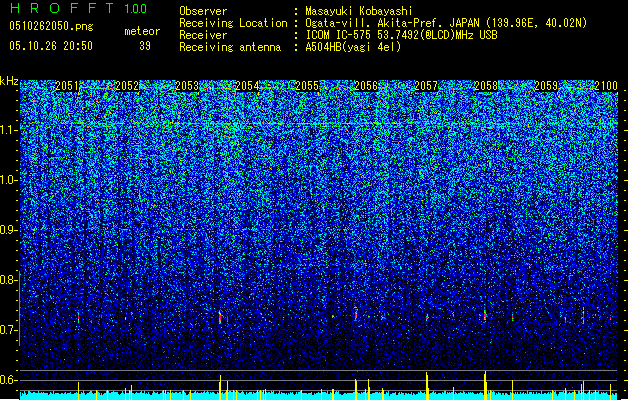Click the 2057 time marker
Image resolution: width=629 pixels, height=400 pixels.
pos(426,86)
